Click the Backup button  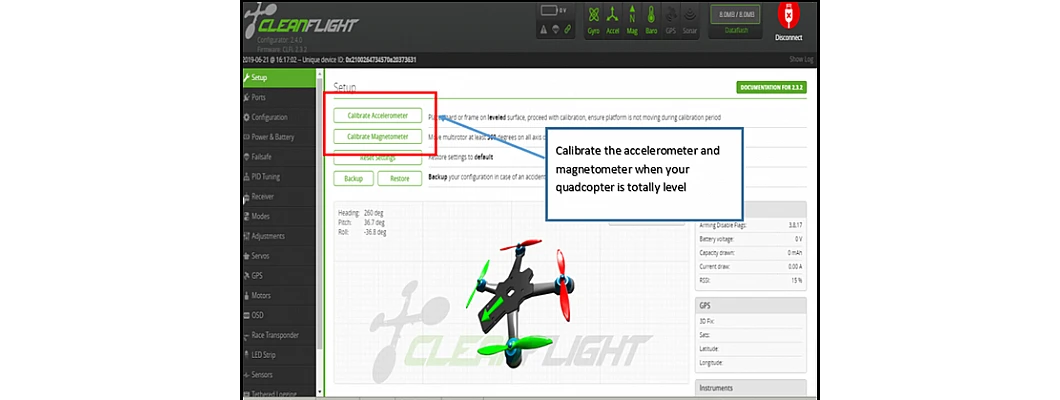tap(353, 178)
